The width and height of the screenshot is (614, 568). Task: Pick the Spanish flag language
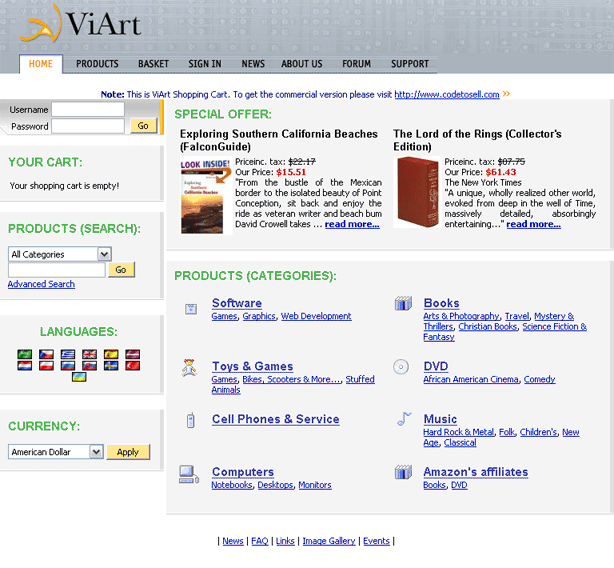click(111, 354)
